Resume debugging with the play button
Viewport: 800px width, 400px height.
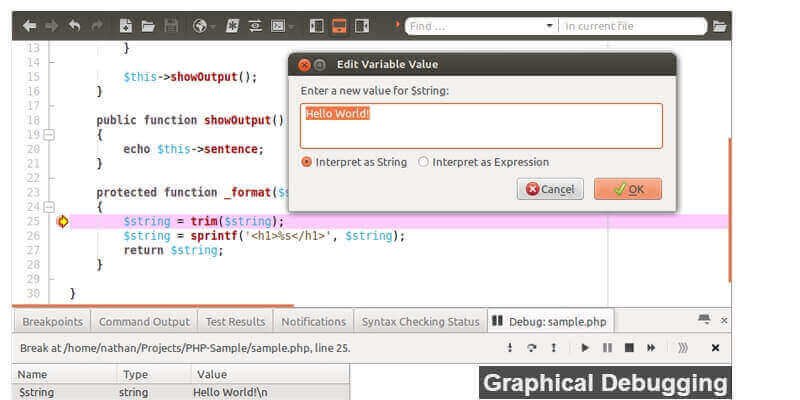(x=585, y=348)
